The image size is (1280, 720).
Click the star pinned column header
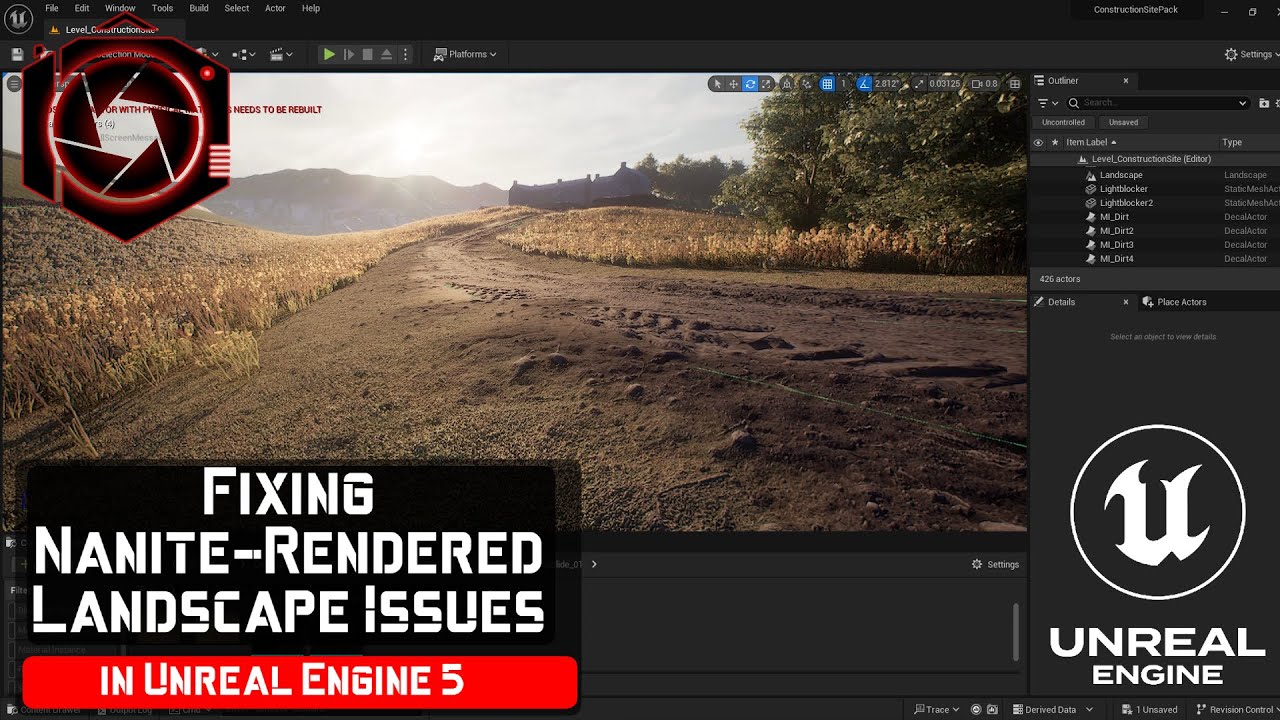pyautogui.click(x=1054, y=142)
